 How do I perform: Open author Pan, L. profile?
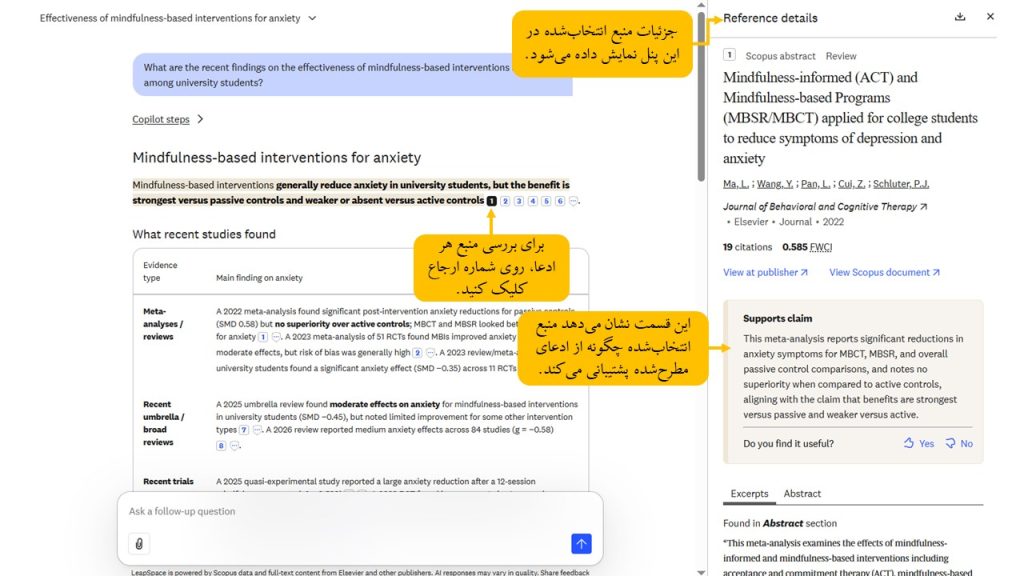click(815, 184)
